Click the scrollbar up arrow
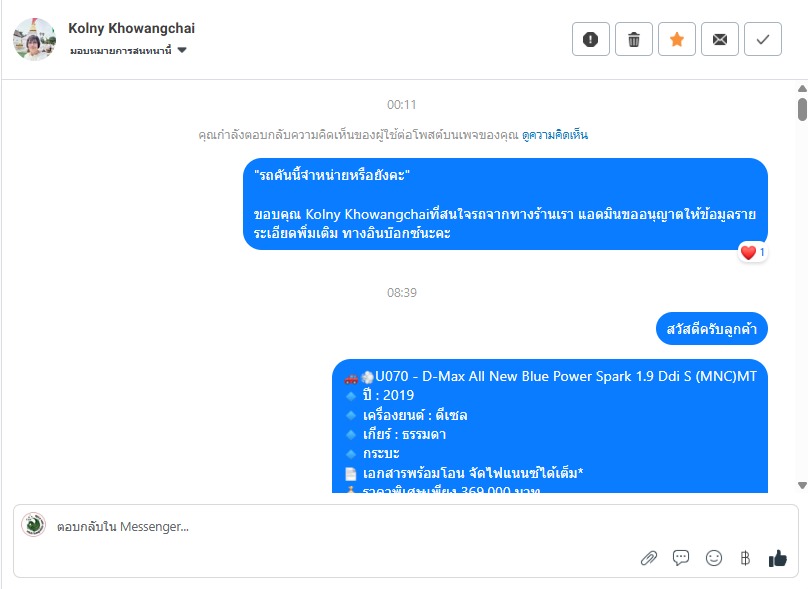This screenshot has height=589, width=808. pos(802,89)
